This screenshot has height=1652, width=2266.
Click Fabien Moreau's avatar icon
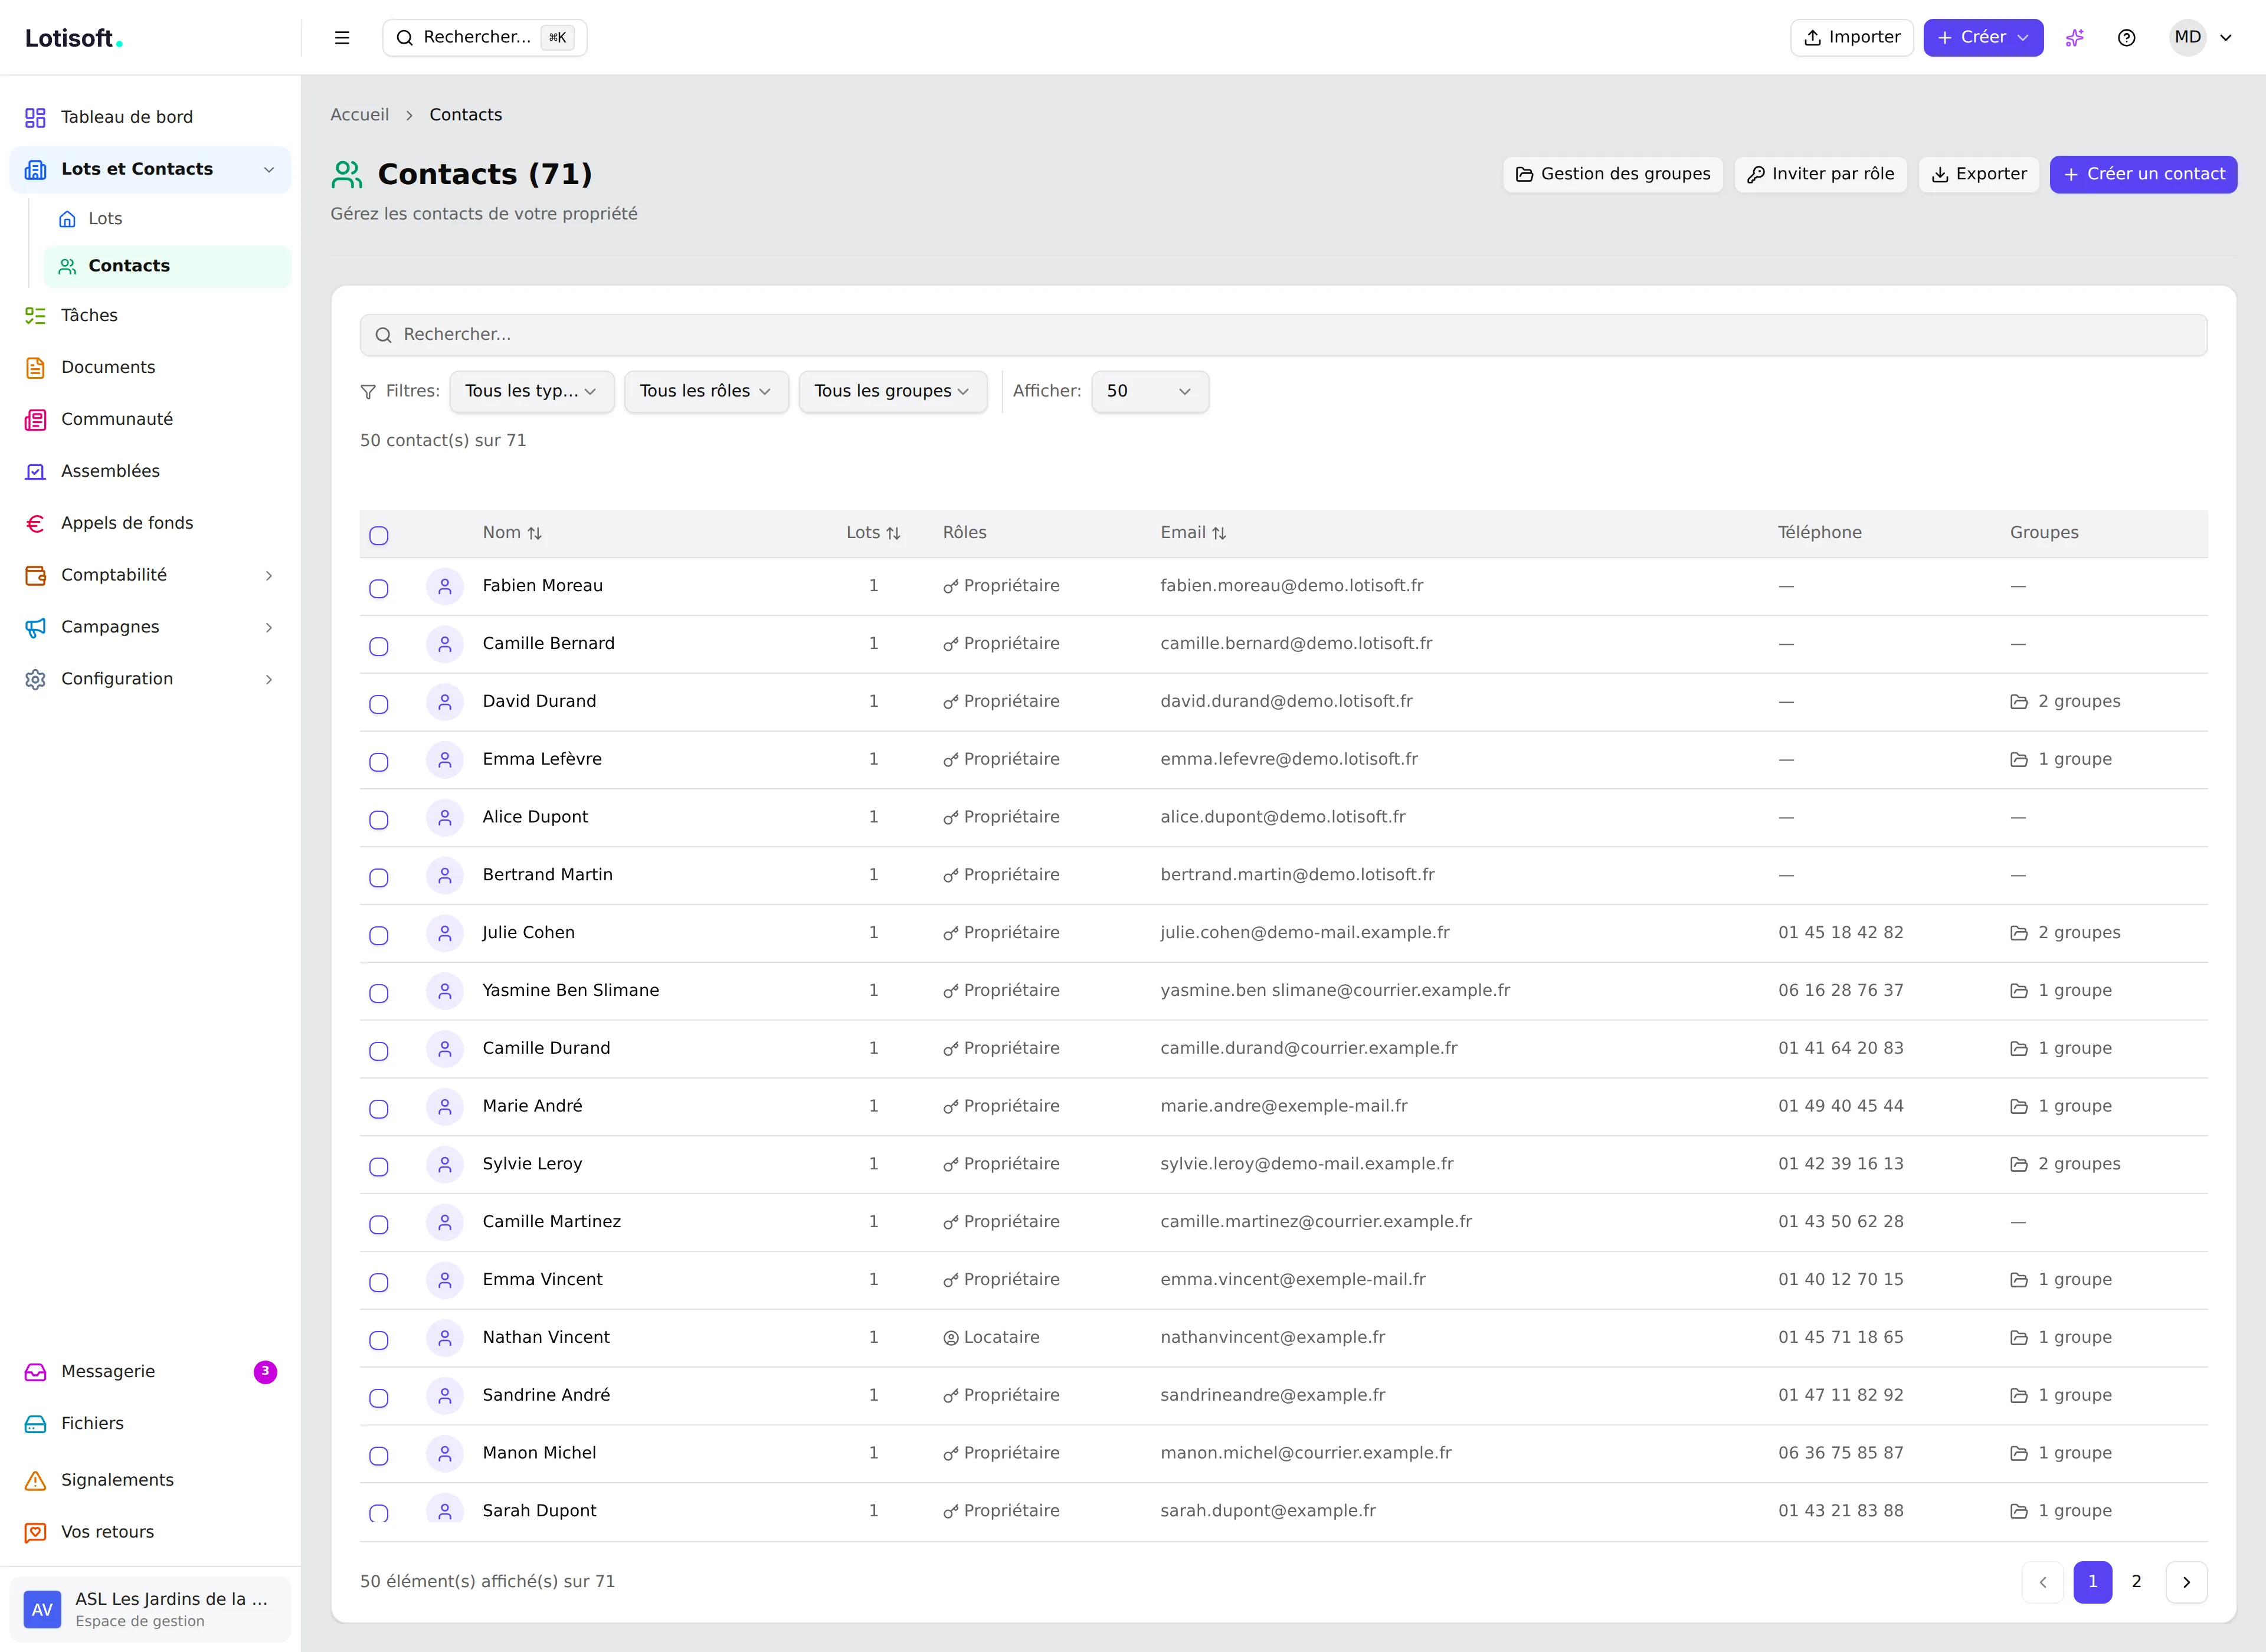click(445, 586)
